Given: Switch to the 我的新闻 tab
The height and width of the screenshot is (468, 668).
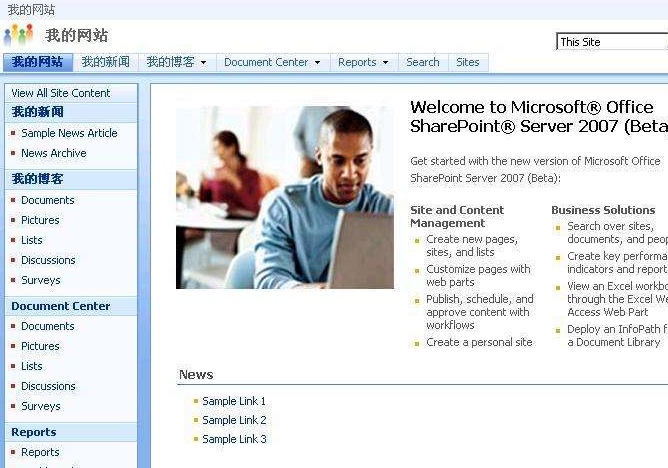Looking at the screenshot, I should 106,62.
